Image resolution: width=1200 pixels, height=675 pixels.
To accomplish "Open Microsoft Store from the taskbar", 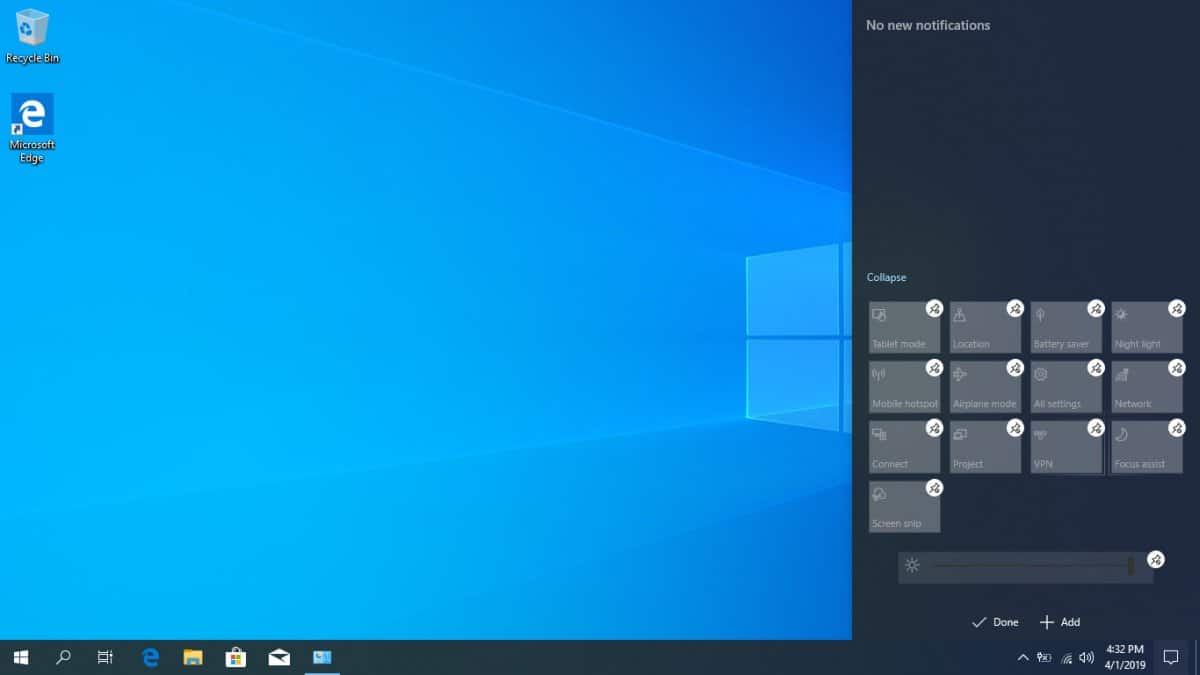I will click(236, 657).
